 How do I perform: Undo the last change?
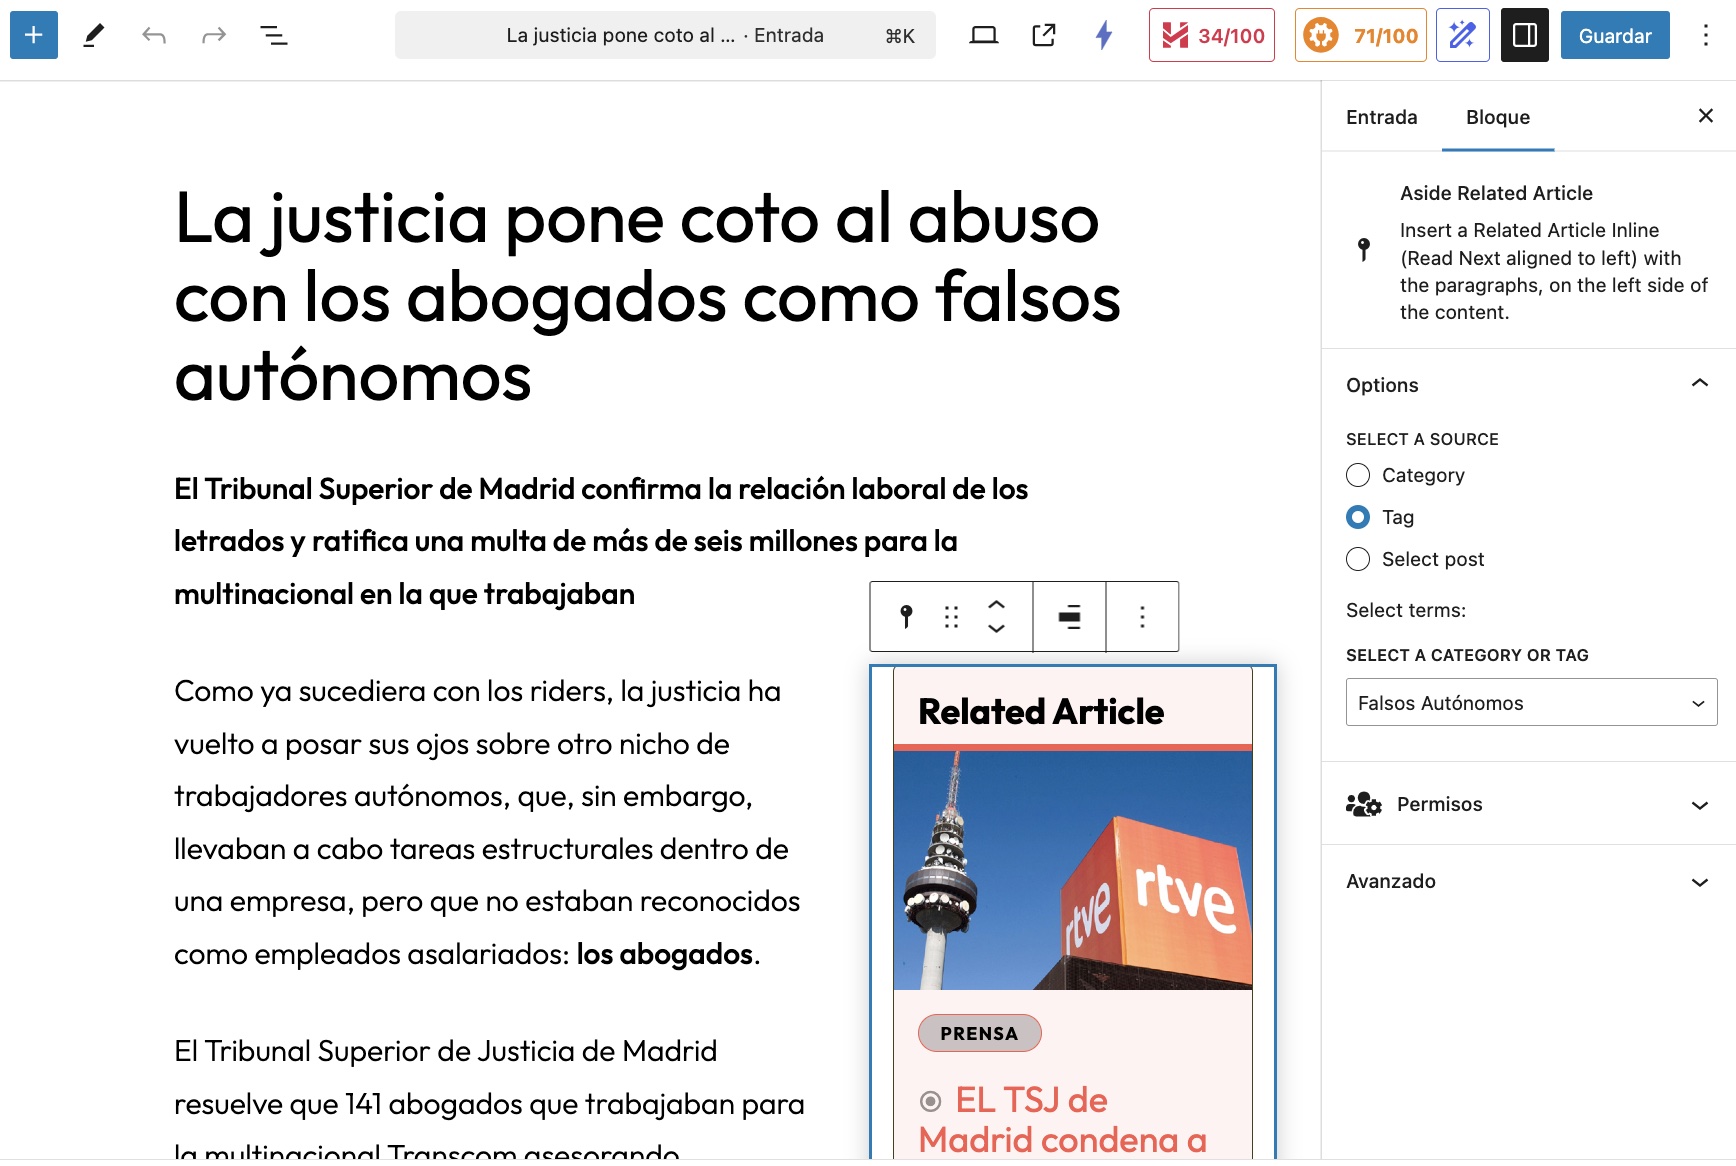153,36
